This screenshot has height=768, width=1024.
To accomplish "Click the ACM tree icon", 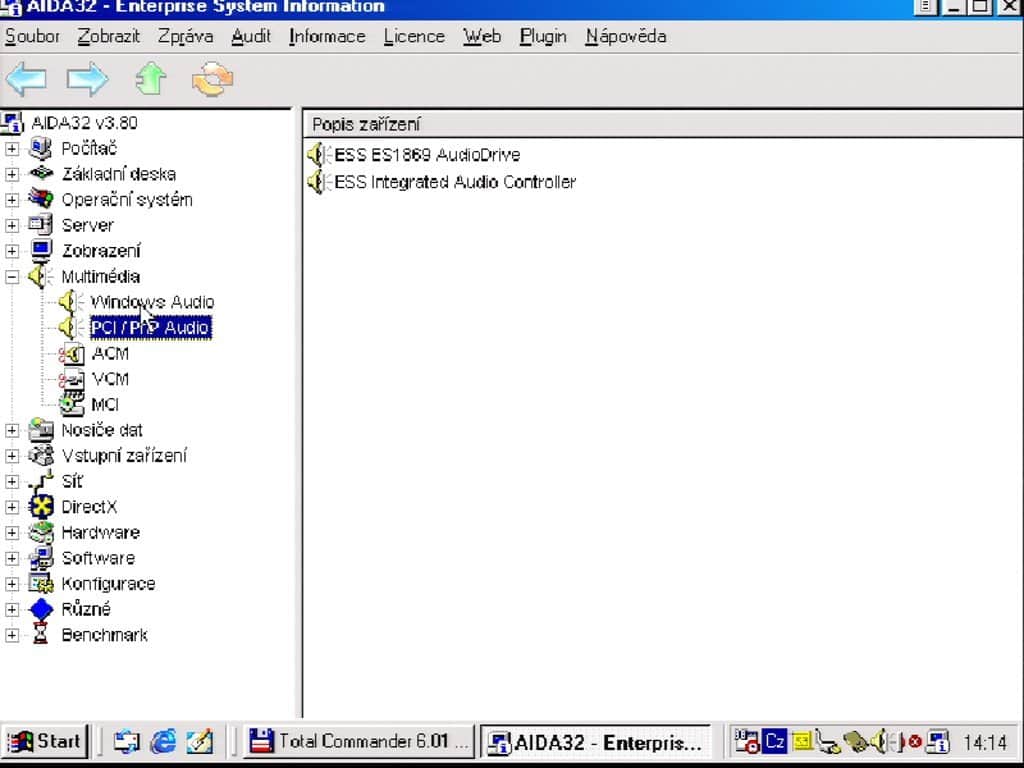I will (71, 353).
